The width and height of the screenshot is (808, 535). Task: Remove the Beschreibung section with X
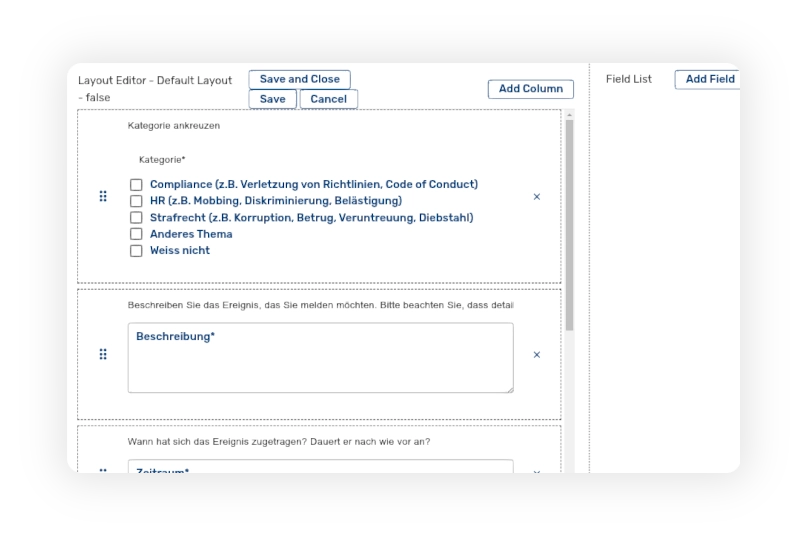pos(536,355)
